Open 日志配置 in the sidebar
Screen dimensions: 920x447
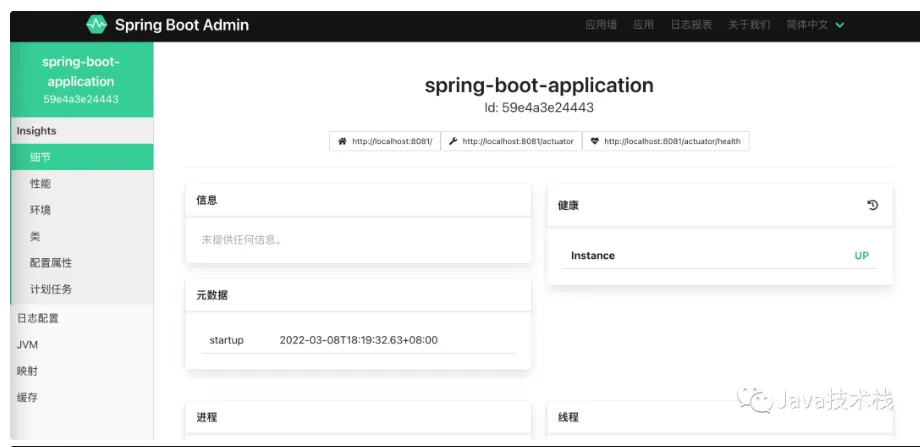tap(82, 319)
